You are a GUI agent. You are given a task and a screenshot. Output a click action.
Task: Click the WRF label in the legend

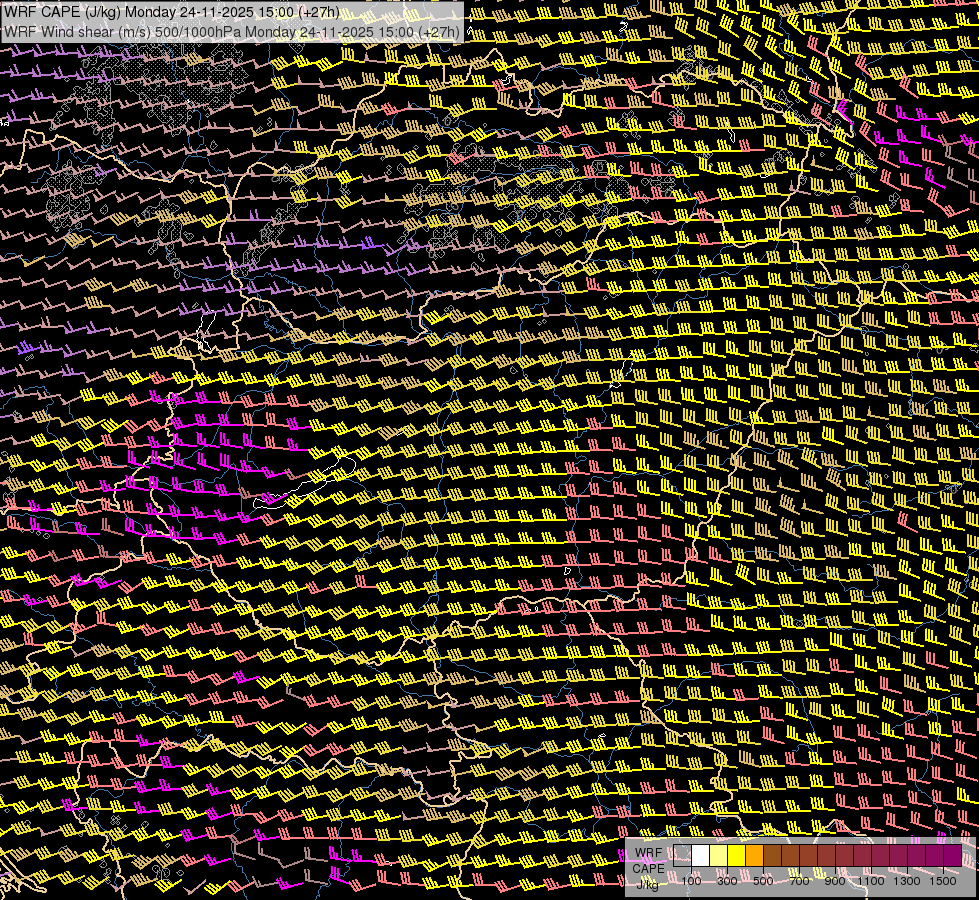[x=649, y=853]
